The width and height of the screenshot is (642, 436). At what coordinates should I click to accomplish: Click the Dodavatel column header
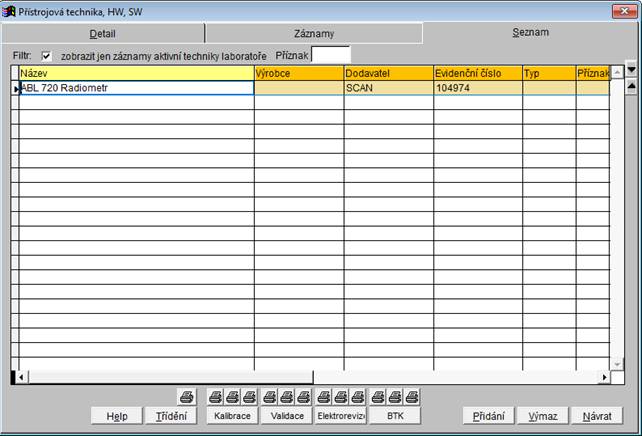(x=389, y=73)
